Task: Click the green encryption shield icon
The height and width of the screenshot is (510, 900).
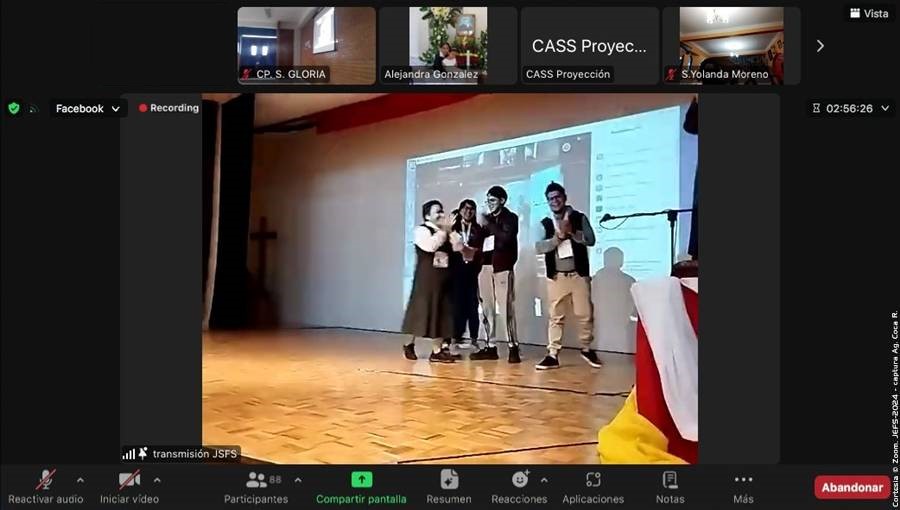Action: (14, 108)
